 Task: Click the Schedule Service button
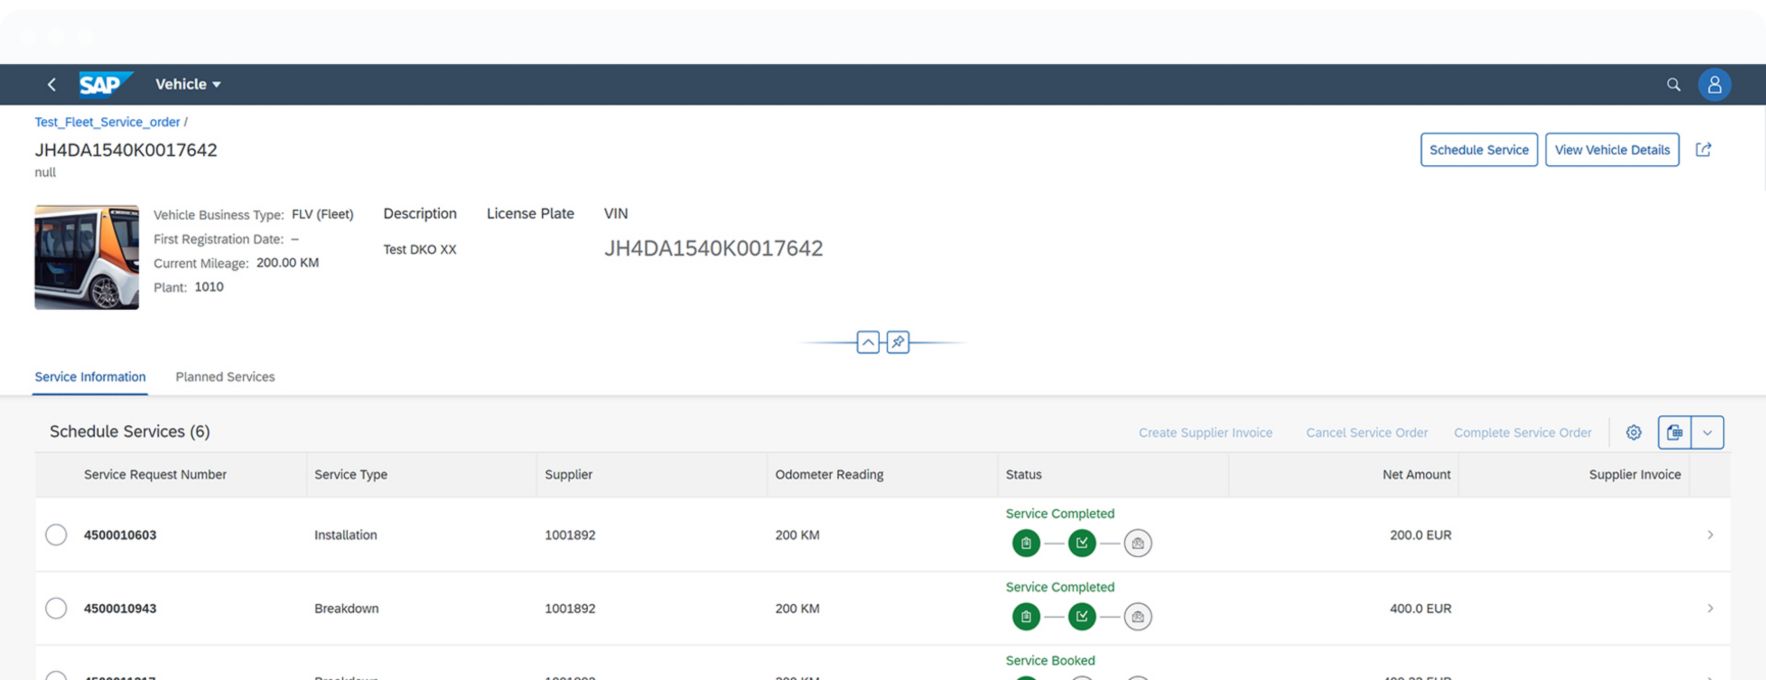click(1478, 150)
